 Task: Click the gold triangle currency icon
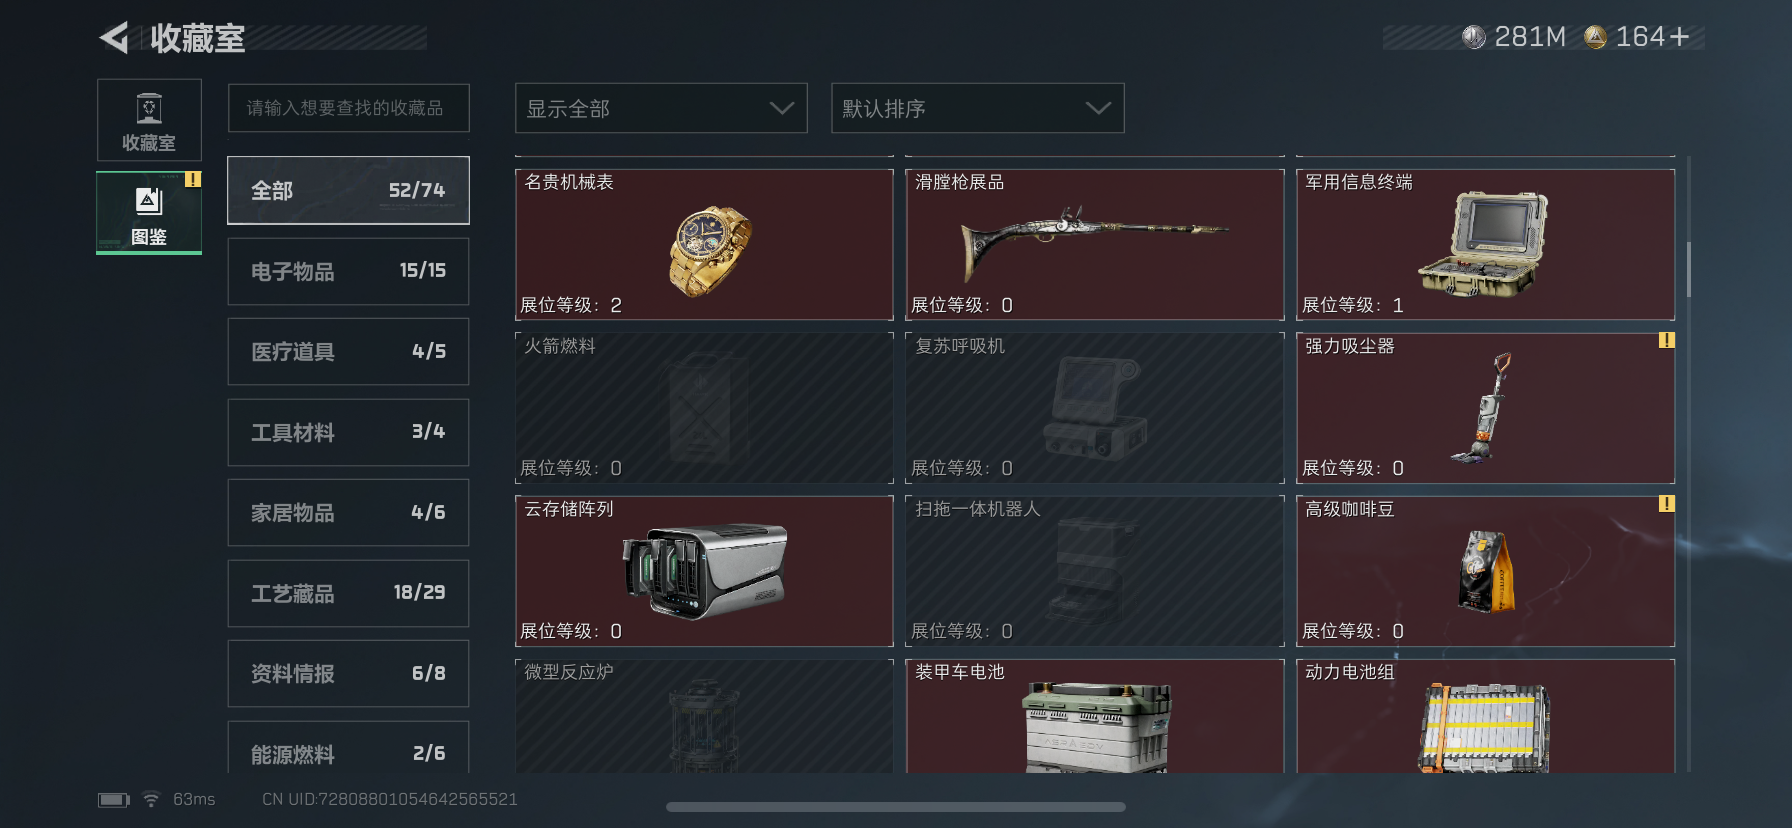point(1595,37)
